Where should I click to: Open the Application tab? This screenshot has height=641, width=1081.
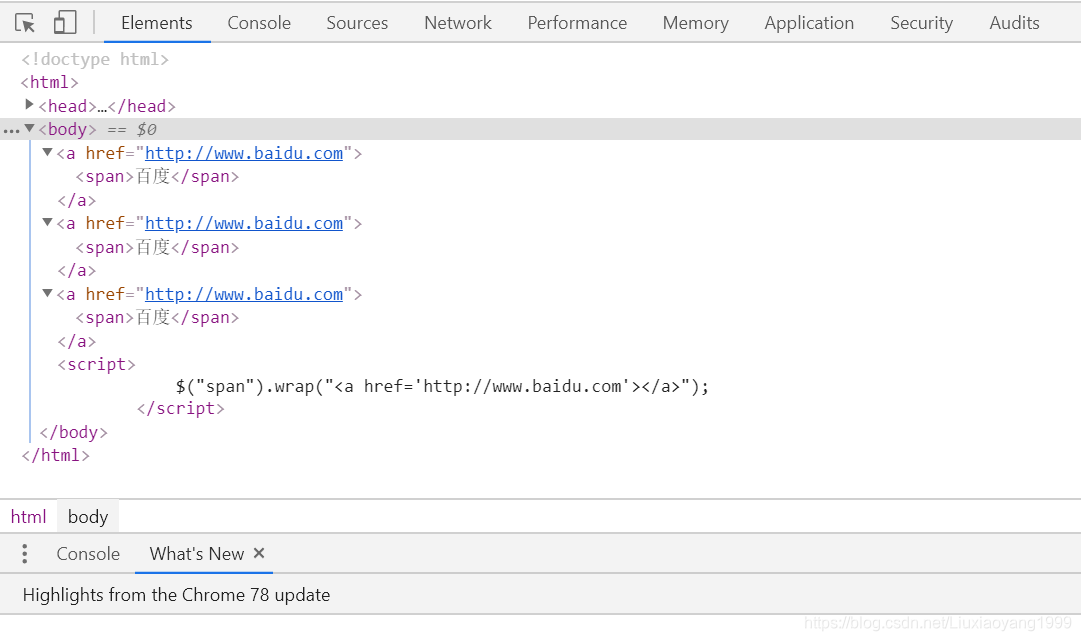pyautogui.click(x=809, y=23)
